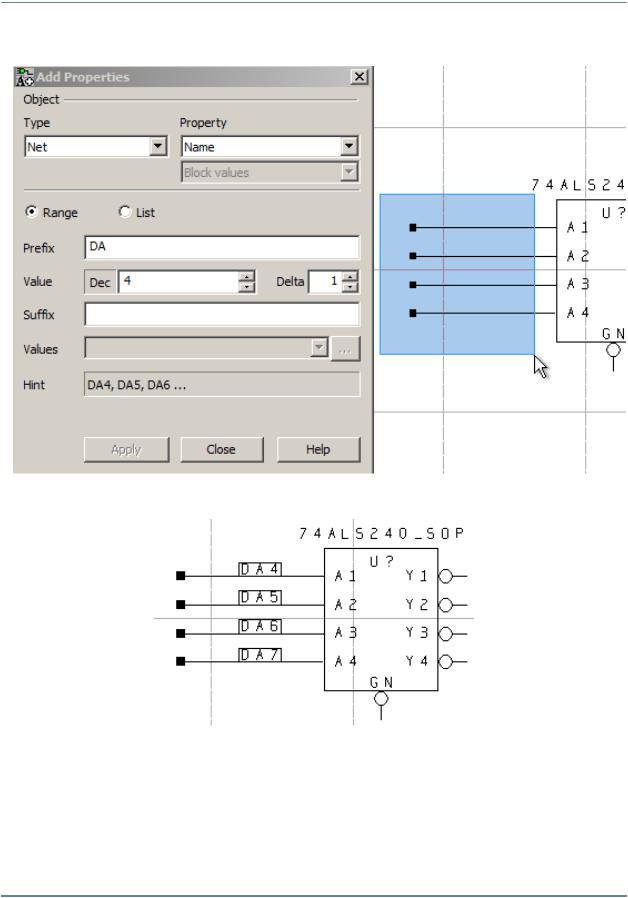Click the 74ALS240_SOP component name in lower schematic
This screenshot has width=628, height=898.
tap(381, 534)
